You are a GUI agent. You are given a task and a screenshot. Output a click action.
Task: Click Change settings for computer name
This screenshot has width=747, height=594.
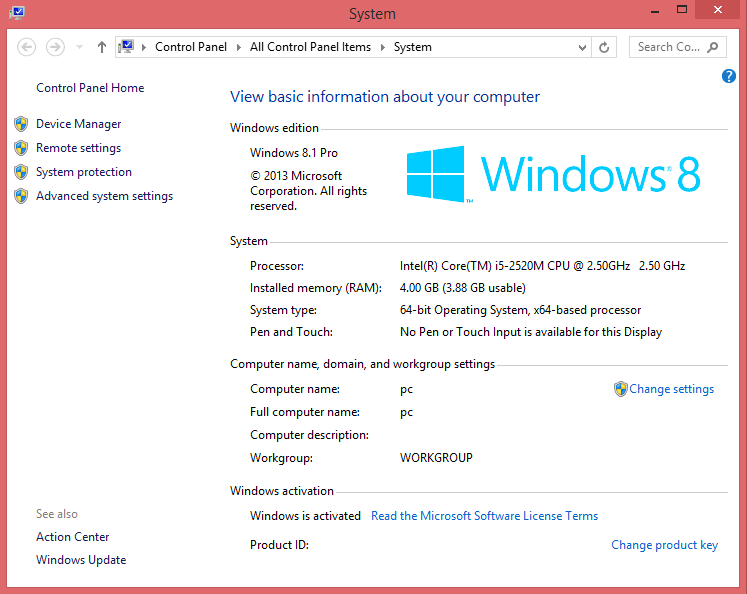point(671,389)
